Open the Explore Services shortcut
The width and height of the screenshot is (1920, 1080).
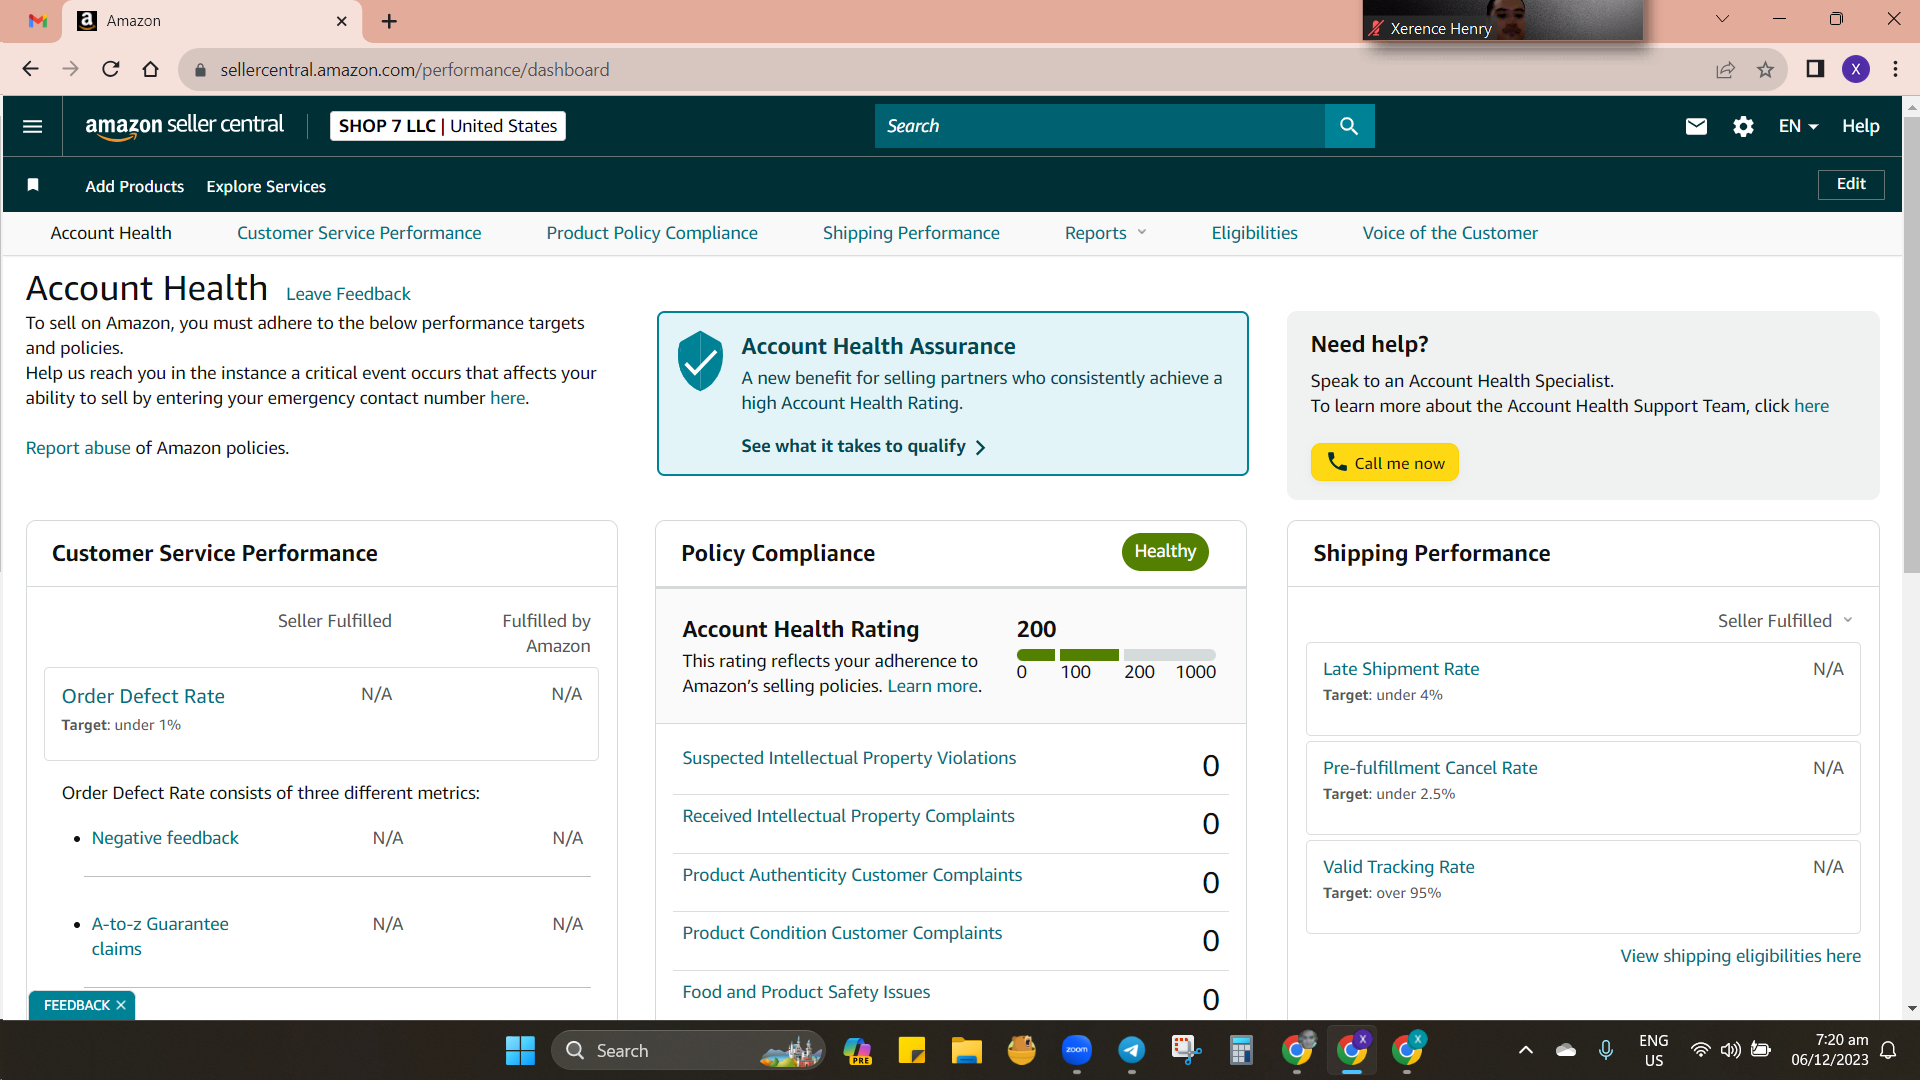coord(266,186)
